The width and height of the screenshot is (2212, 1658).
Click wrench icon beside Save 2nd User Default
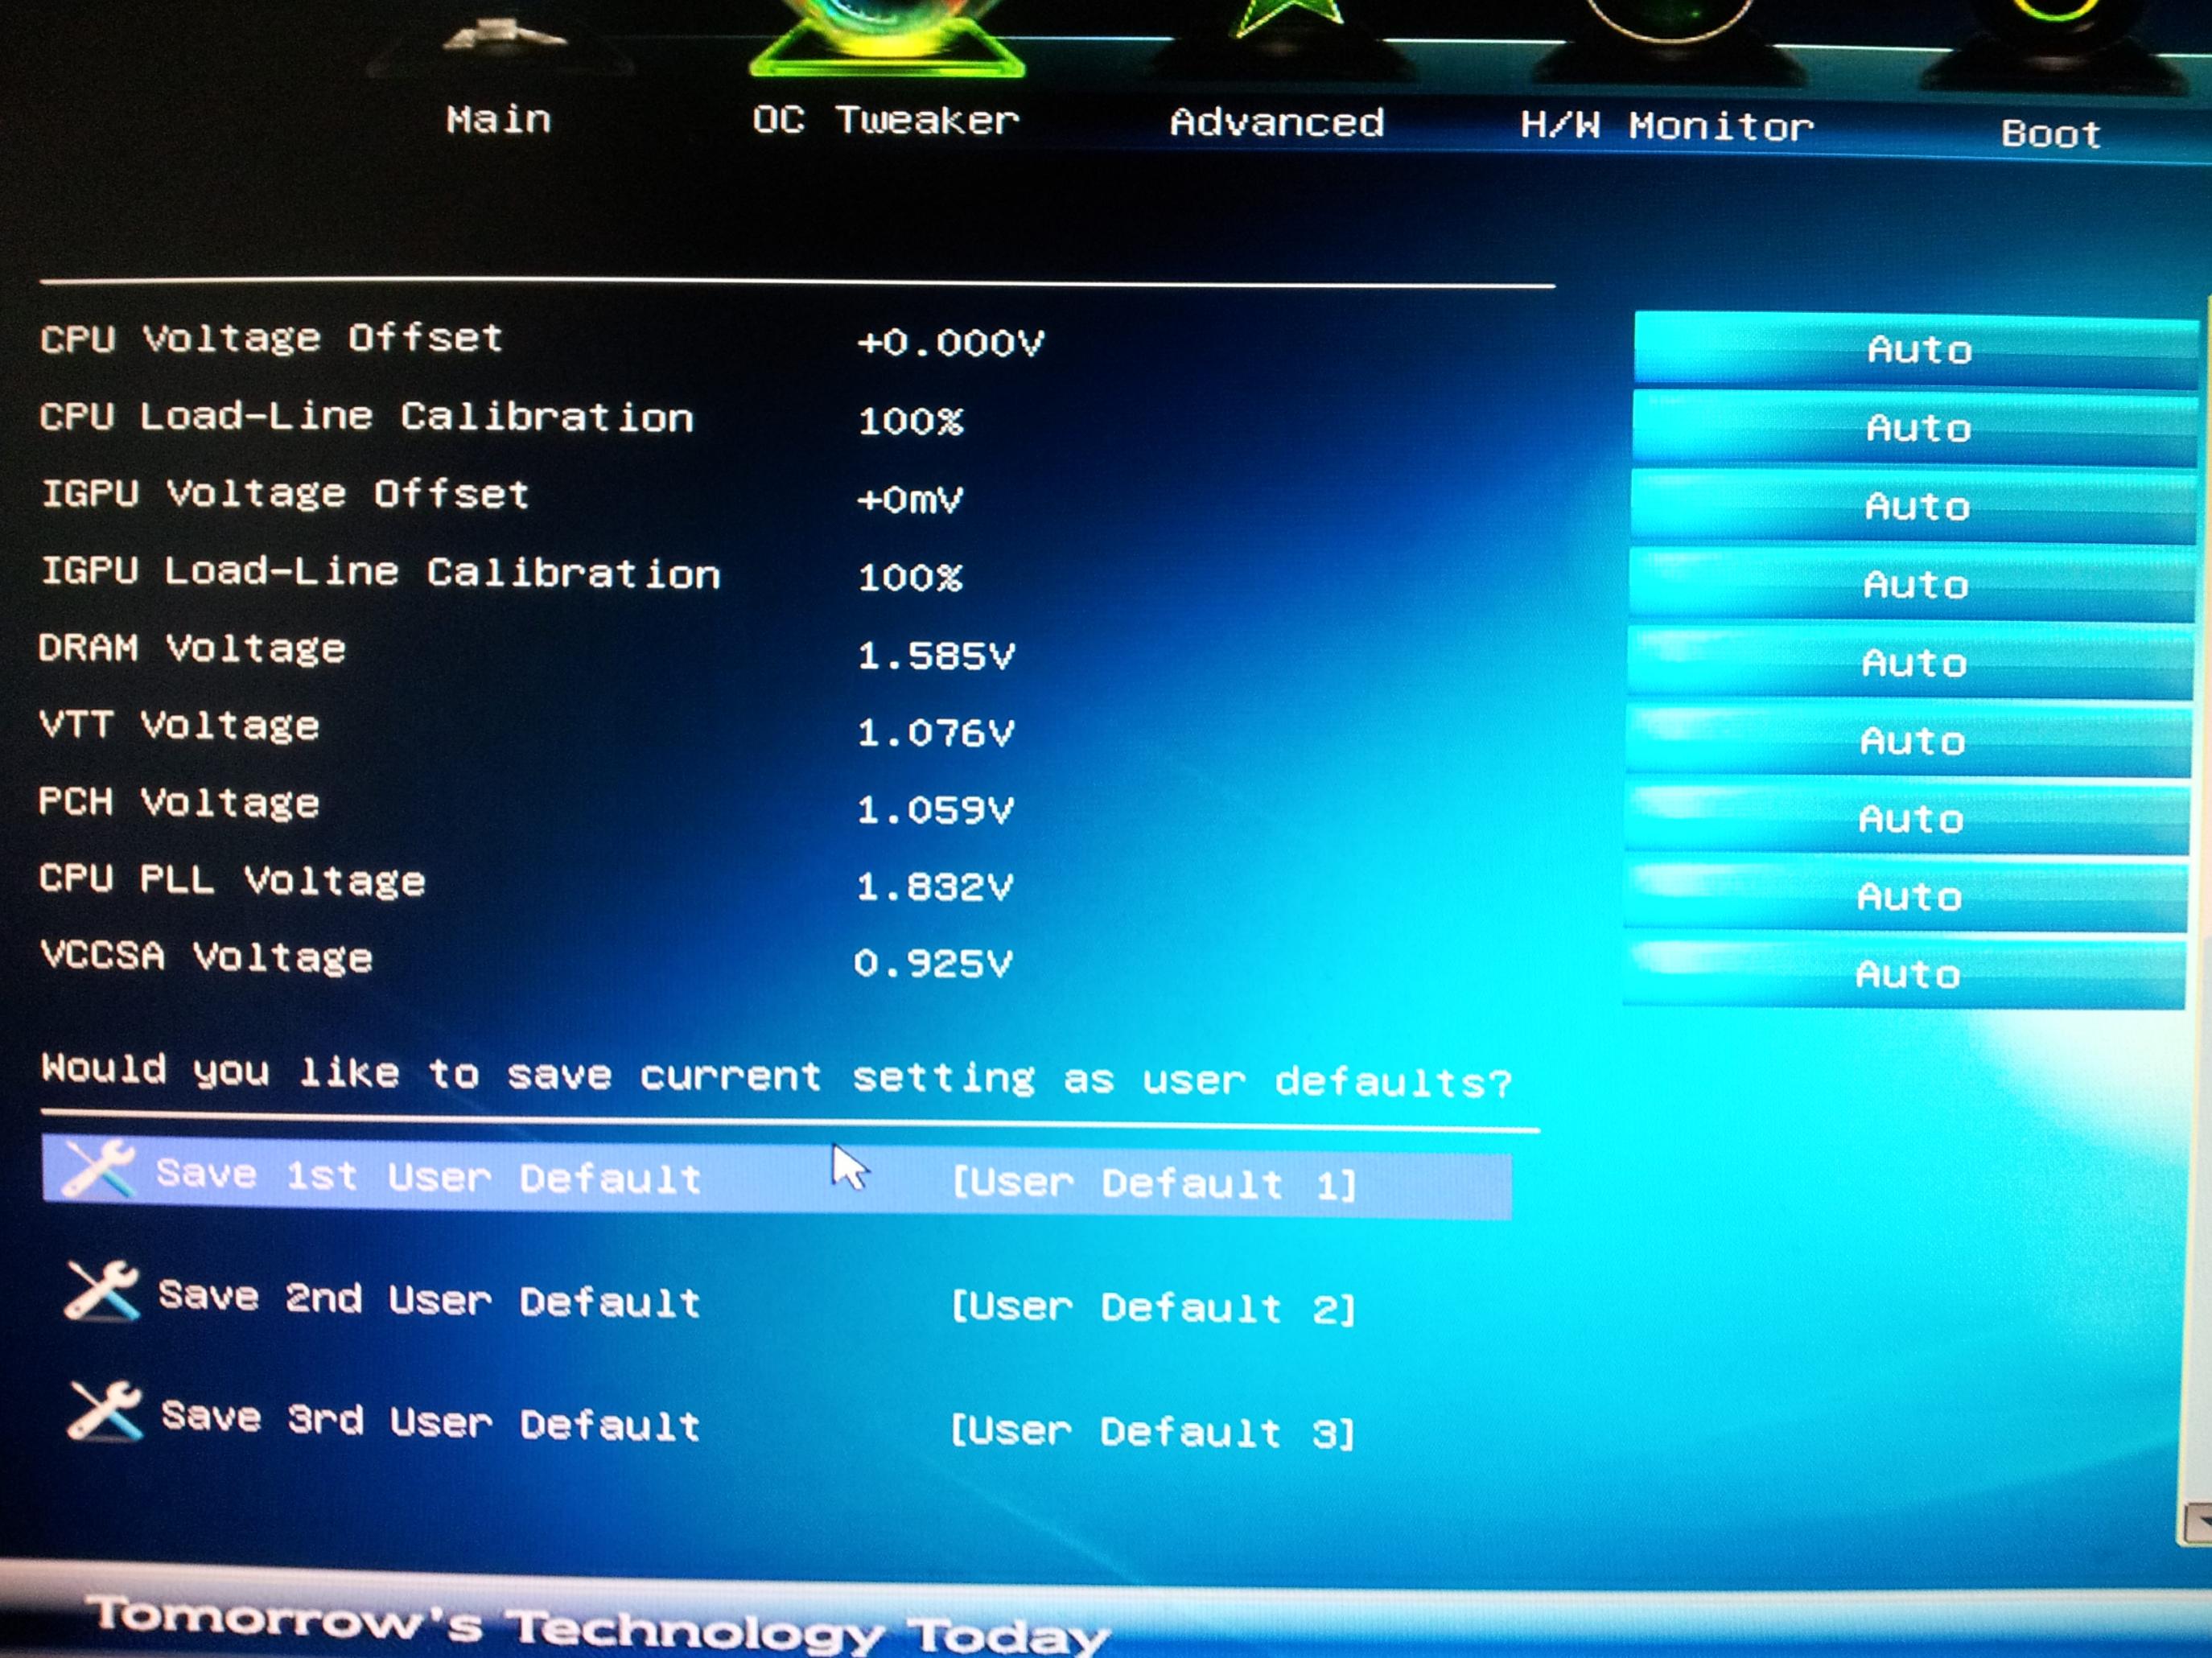(101, 1290)
